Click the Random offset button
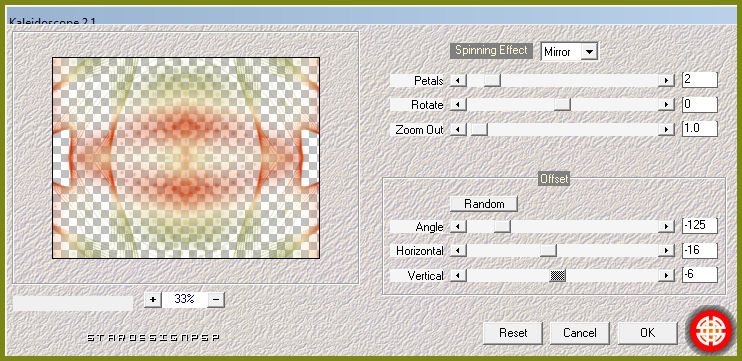The height and width of the screenshot is (361, 742). coord(484,204)
